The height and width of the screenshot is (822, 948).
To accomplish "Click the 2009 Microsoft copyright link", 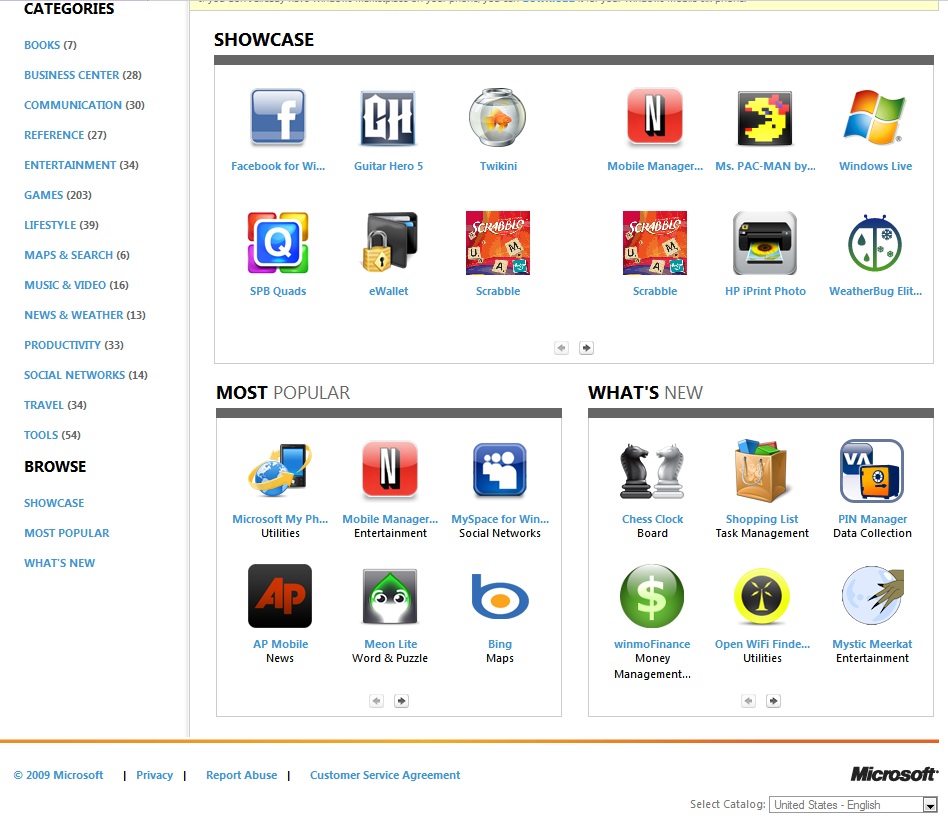I will point(59,775).
